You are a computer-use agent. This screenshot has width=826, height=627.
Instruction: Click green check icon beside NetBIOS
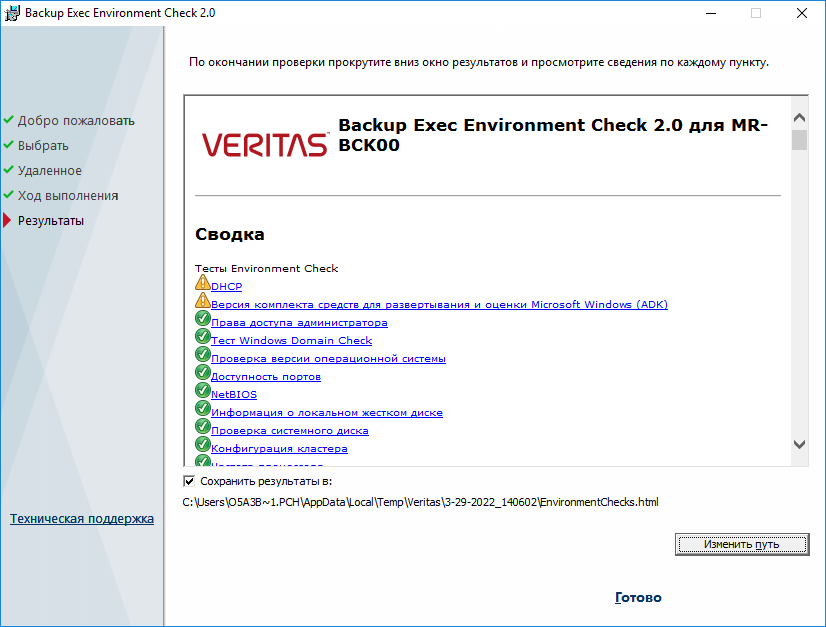pyautogui.click(x=203, y=390)
